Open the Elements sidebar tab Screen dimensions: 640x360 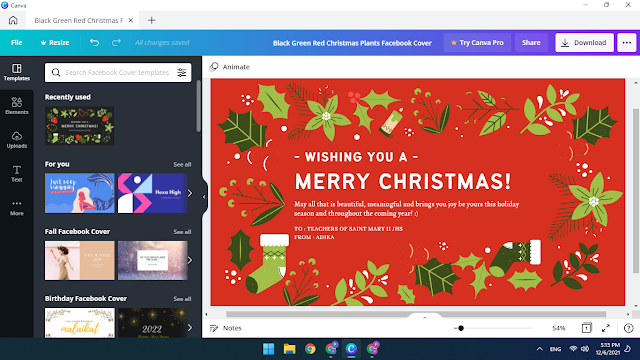pyautogui.click(x=17, y=106)
